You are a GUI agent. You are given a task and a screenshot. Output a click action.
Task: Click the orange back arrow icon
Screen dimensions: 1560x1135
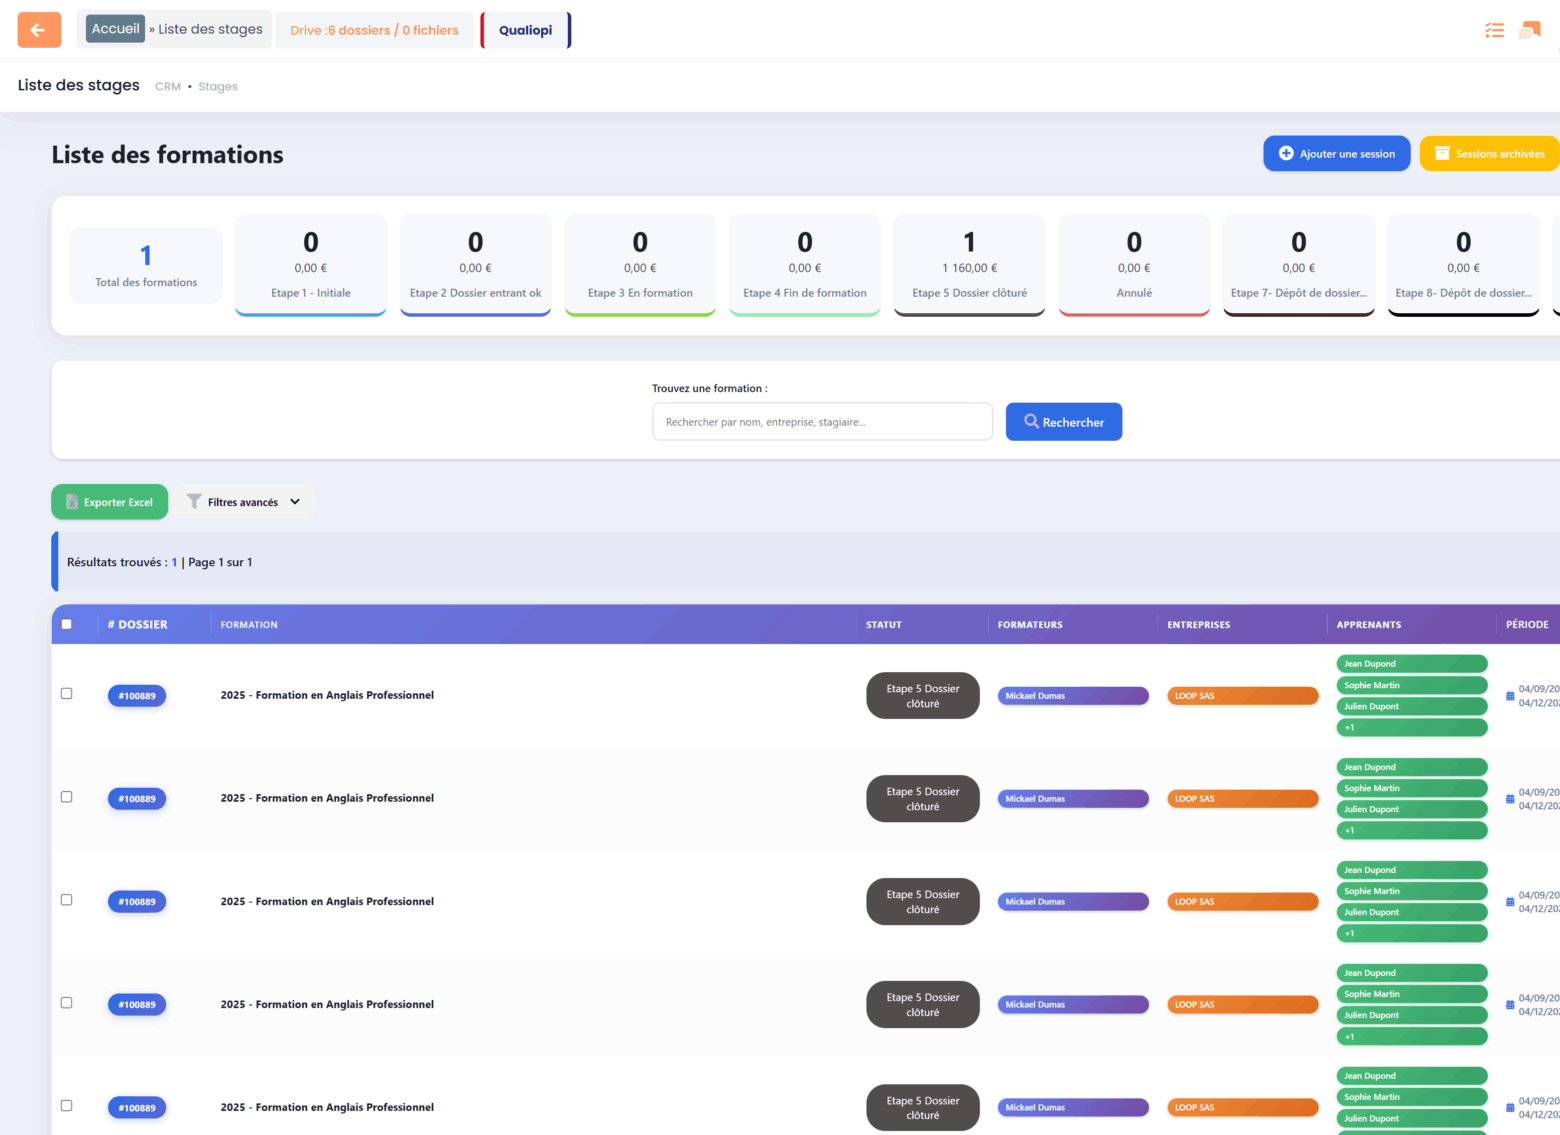pyautogui.click(x=39, y=30)
